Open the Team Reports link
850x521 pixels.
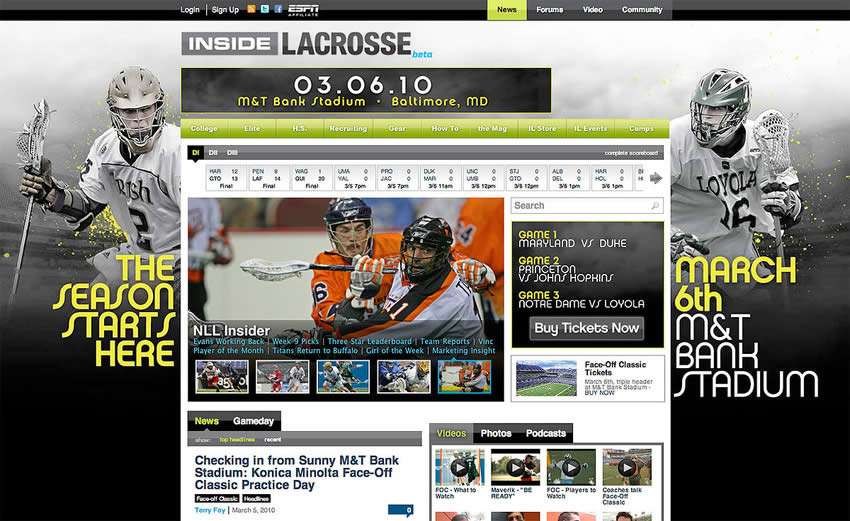click(x=445, y=342)
